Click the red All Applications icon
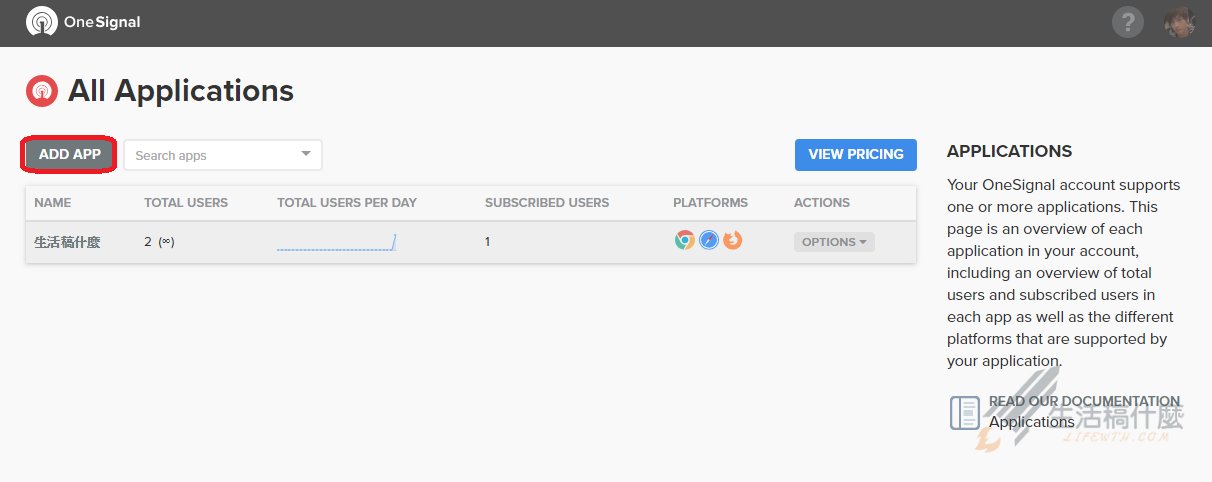 [x=42, y=91]
